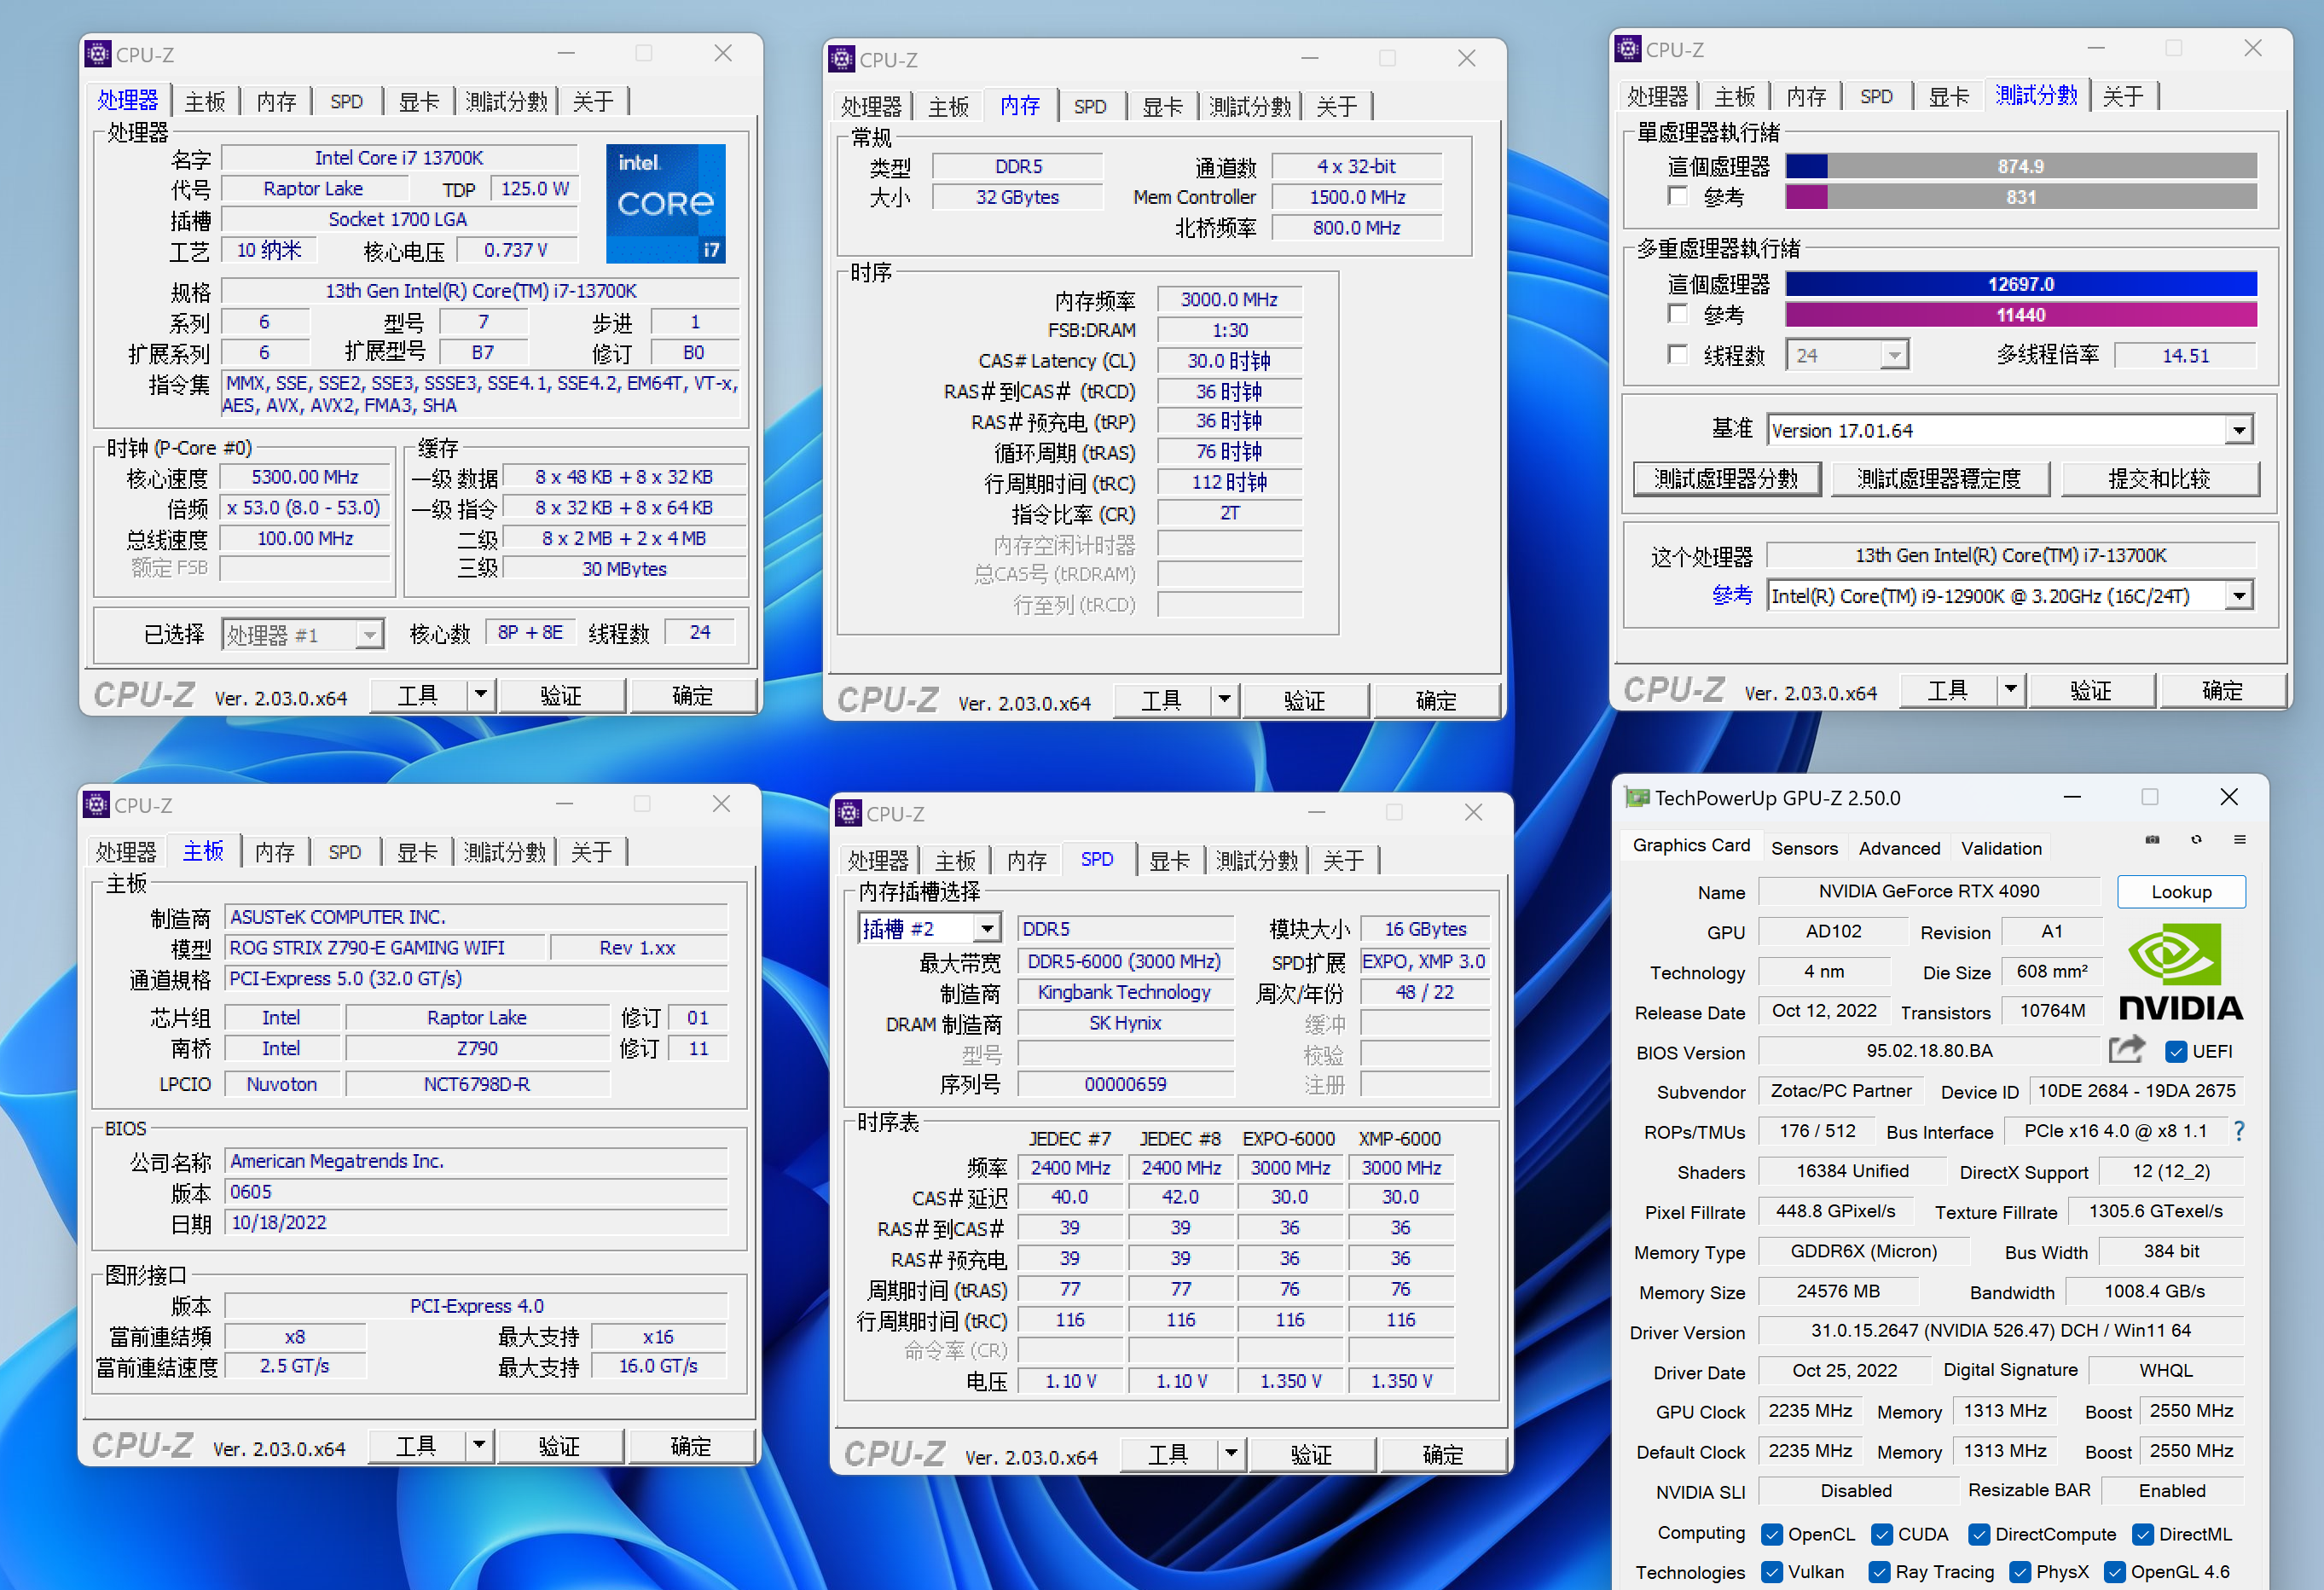Open the 工具 dropdown arrow in memory window
Viewport: 2324px width, 1590px height.
coord(1224,699)
